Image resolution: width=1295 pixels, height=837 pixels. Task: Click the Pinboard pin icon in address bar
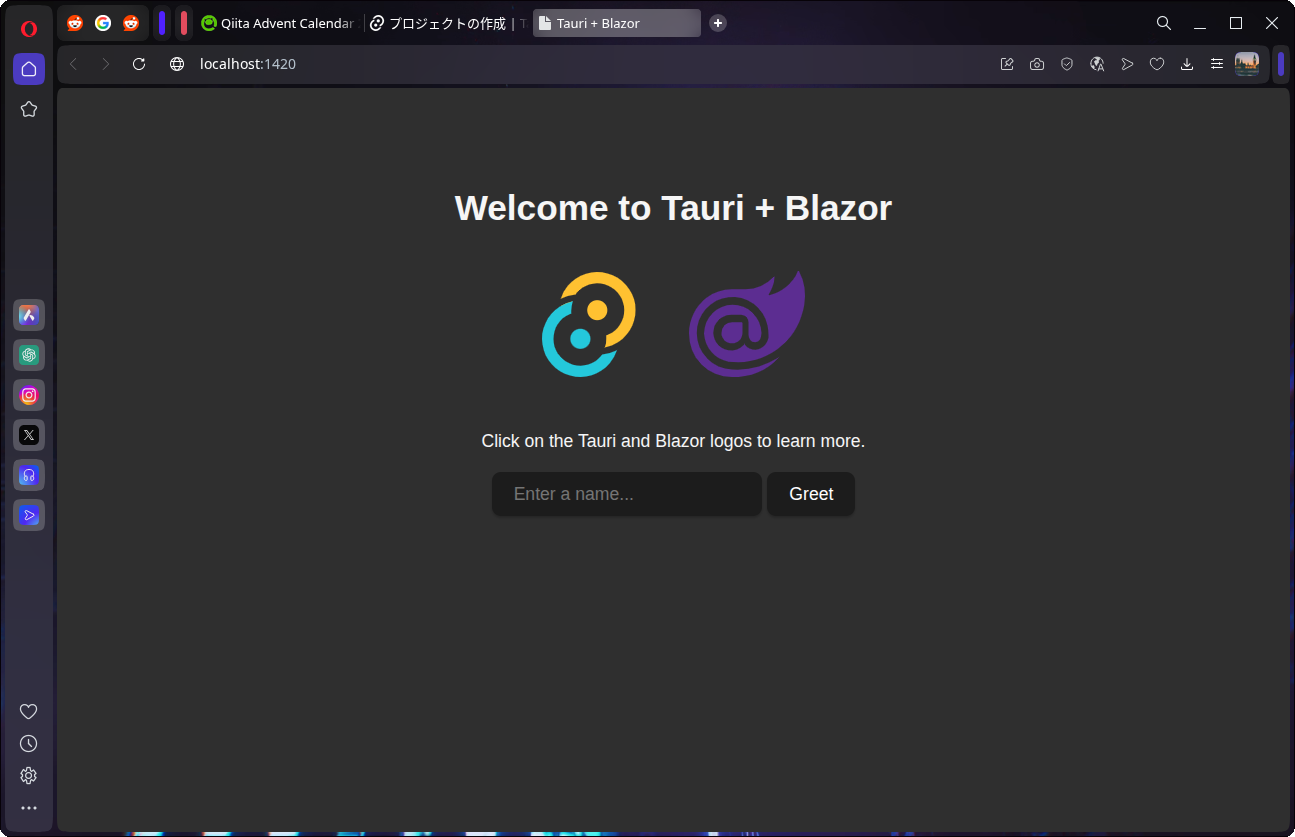1007,64
